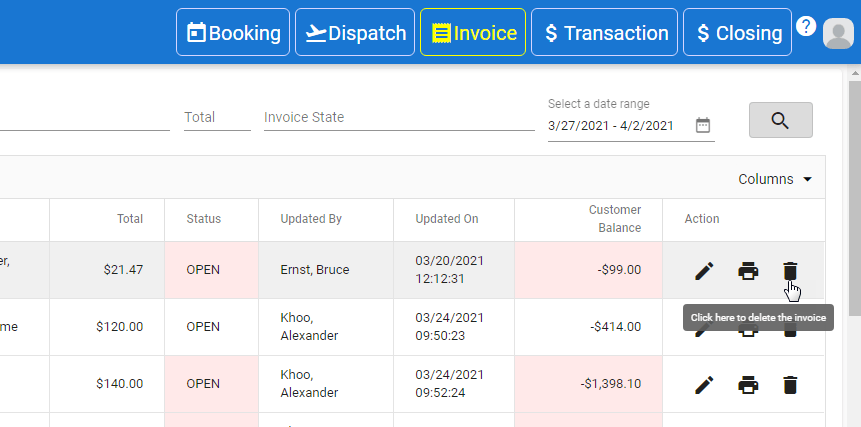The image size is (861, 427).
Task: Edit the $21.47 invoice with pencil icon
Action: [704, 271]
